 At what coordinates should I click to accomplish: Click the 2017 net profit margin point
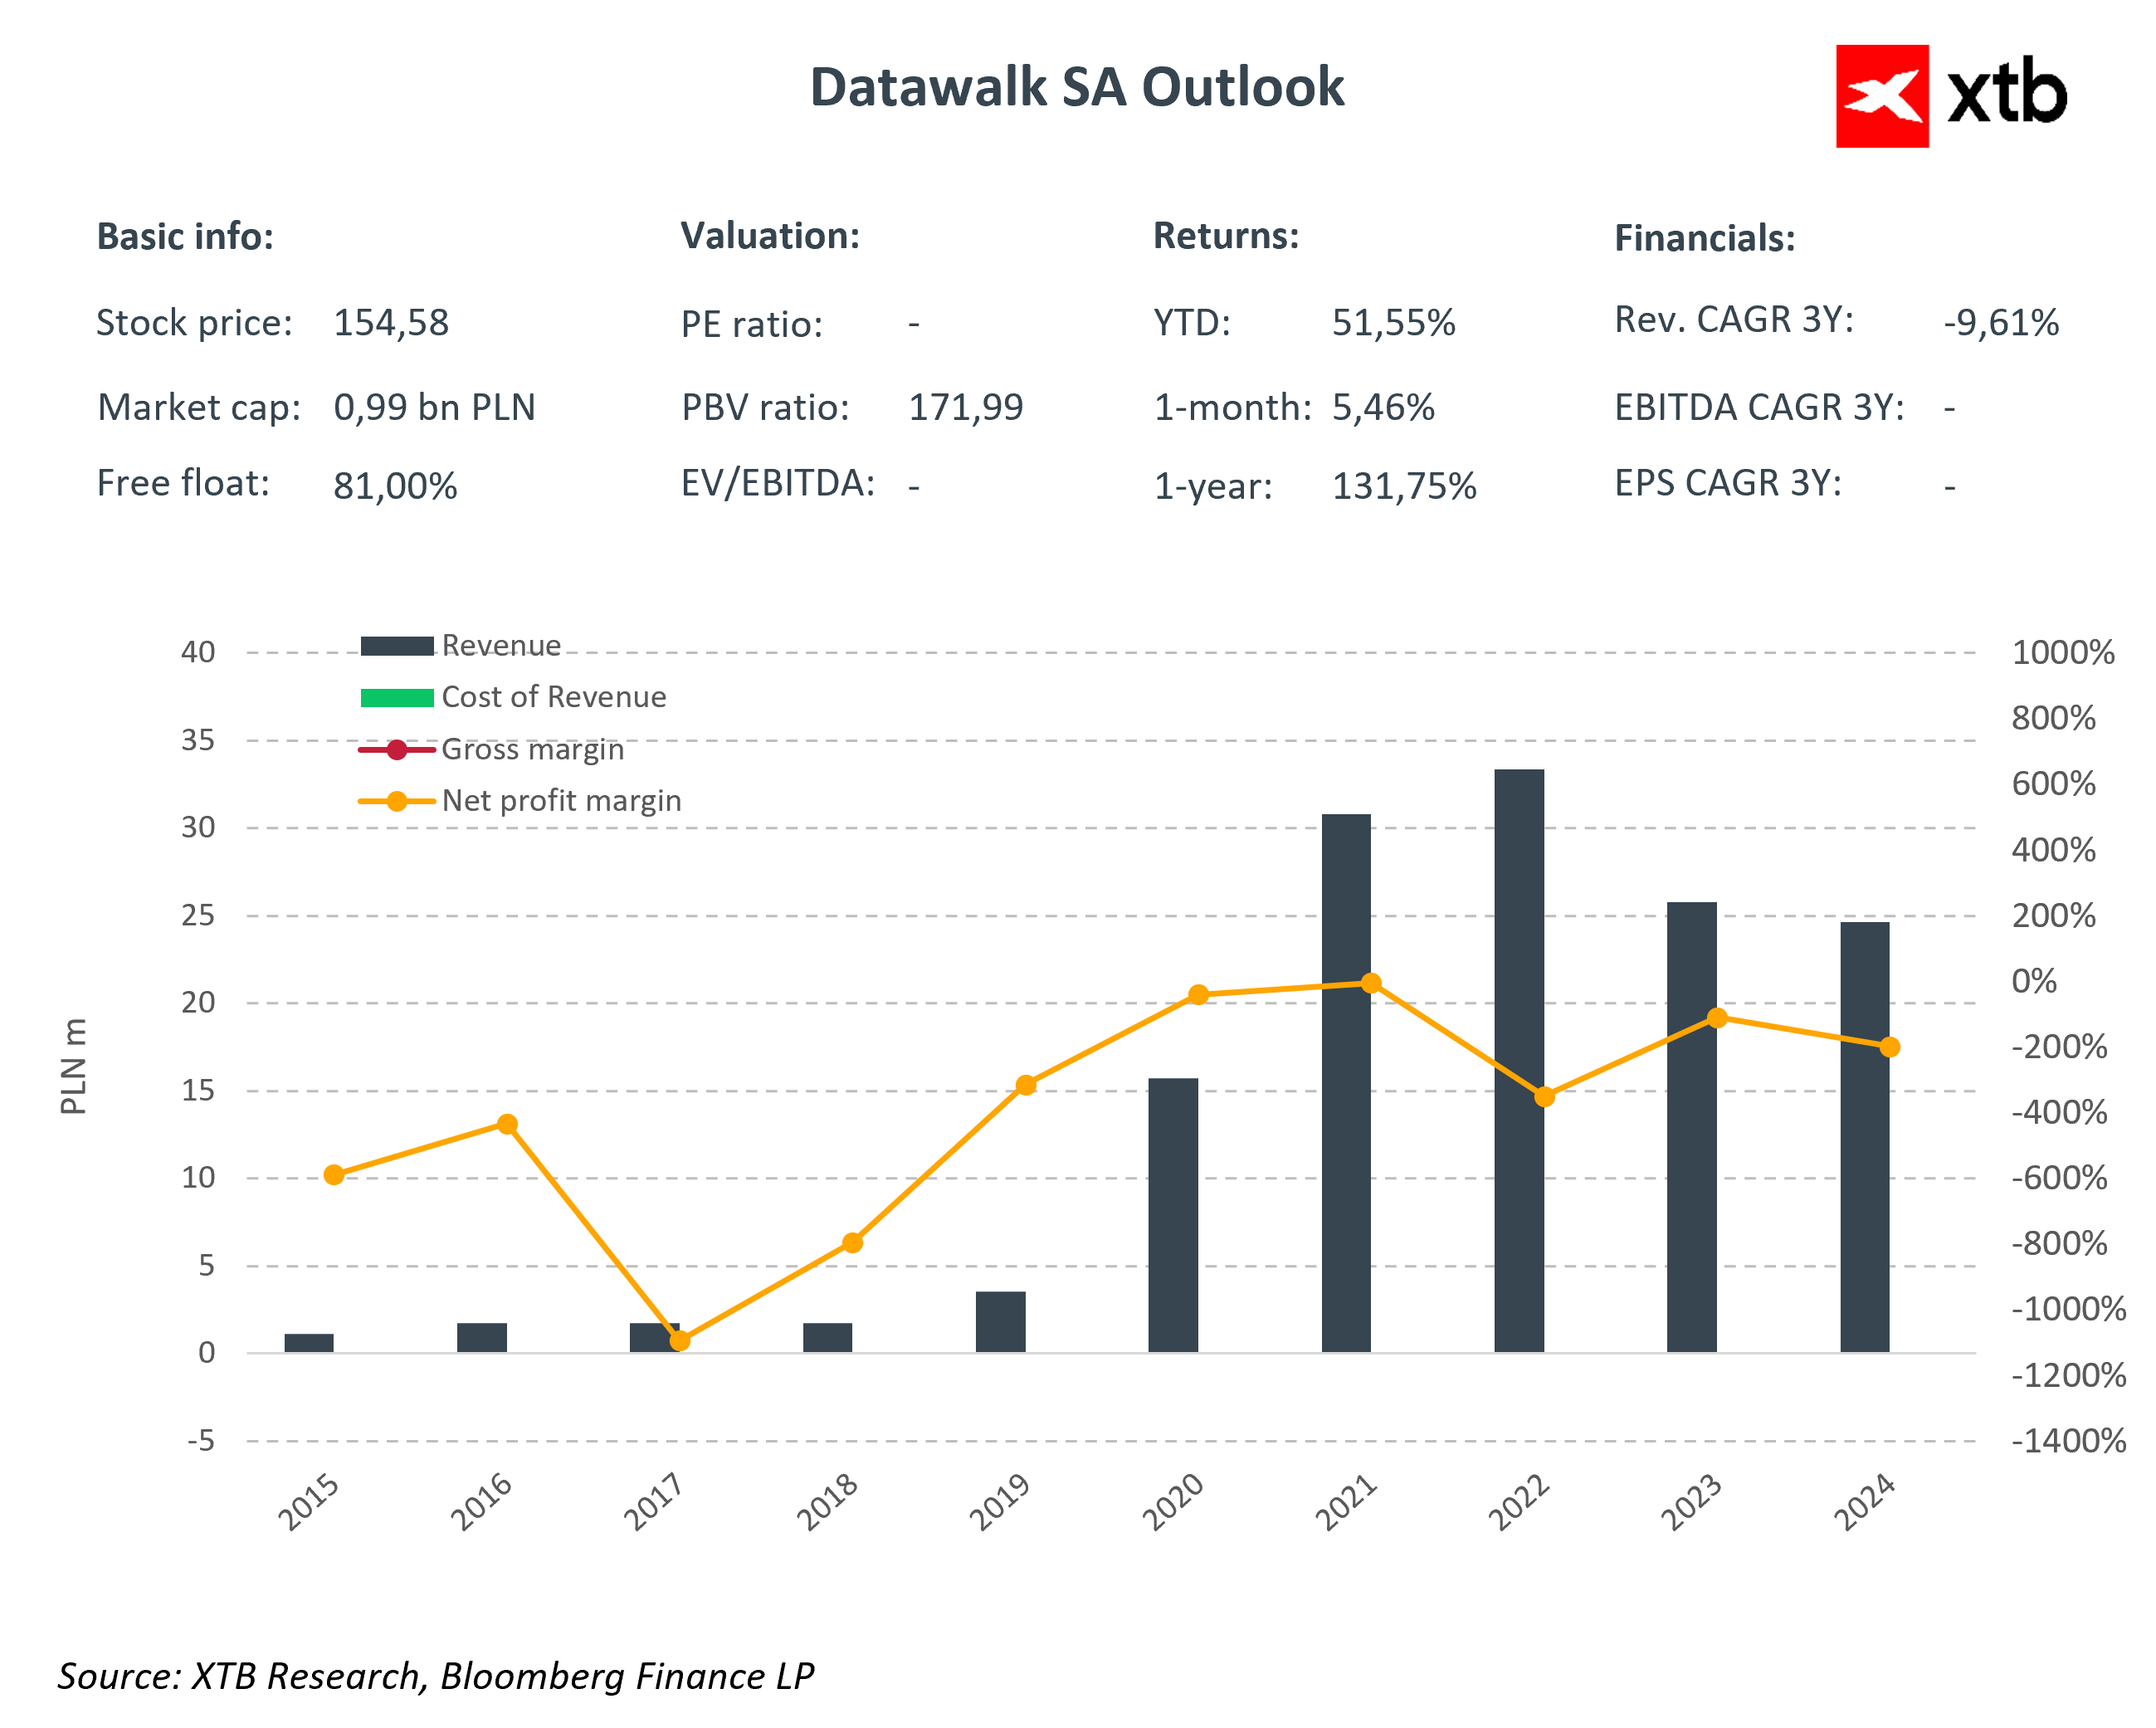[680, 1340]
